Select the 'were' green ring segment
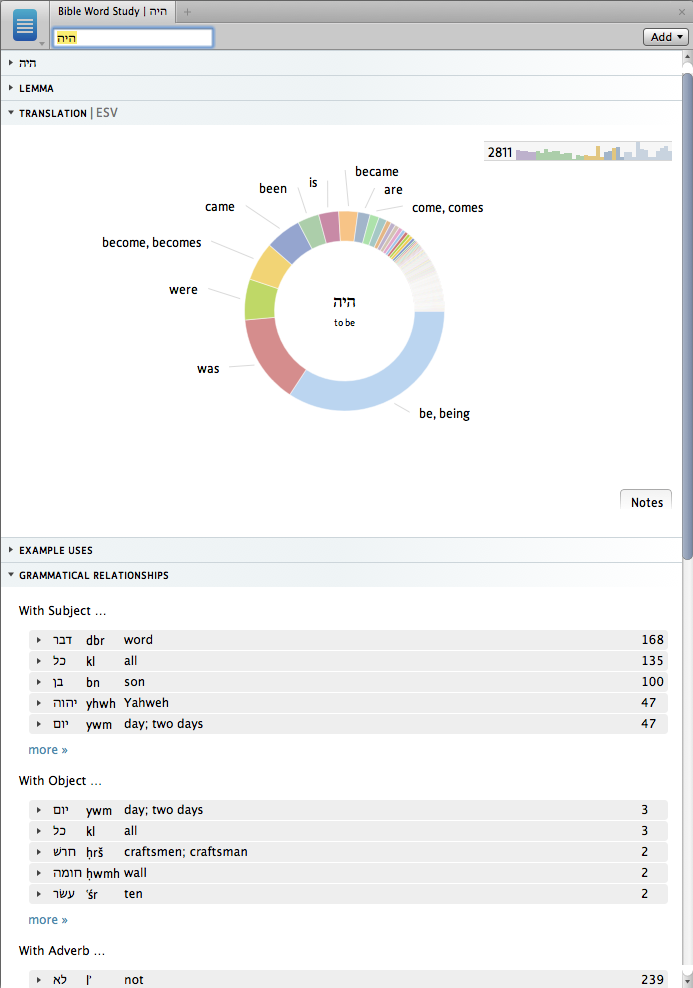The image size is (693, 988). (260, 299)
